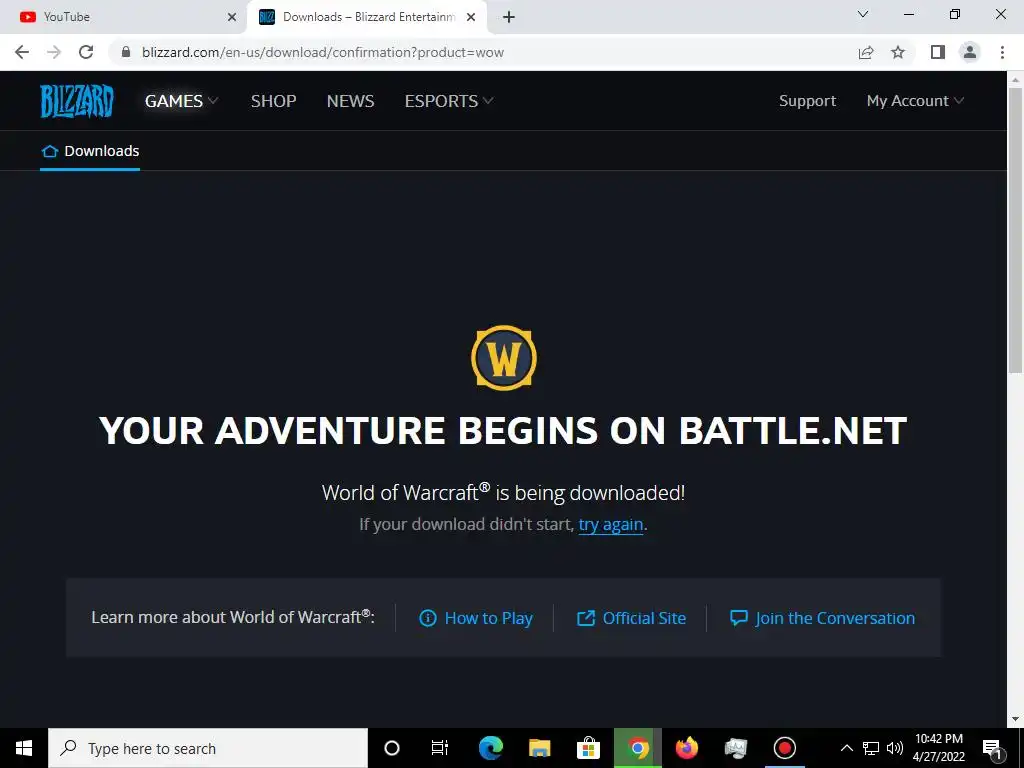The image size is (1024, 768).
Task: Click the browser forward arrow
Action: pyautogui.click(x=54, y=52)
